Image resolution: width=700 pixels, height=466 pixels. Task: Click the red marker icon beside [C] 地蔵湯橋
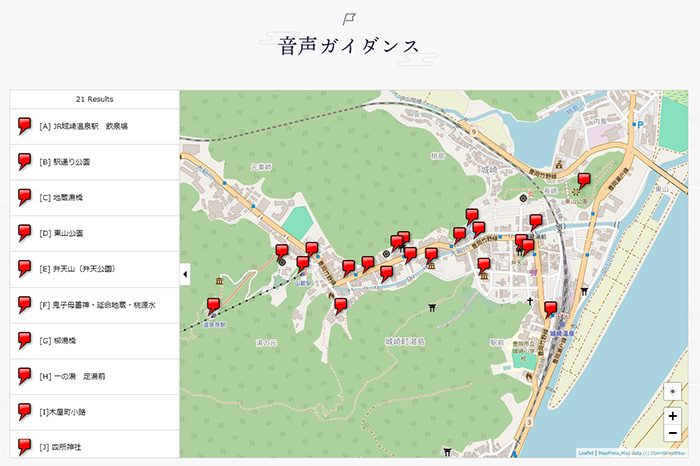point(24,197)
